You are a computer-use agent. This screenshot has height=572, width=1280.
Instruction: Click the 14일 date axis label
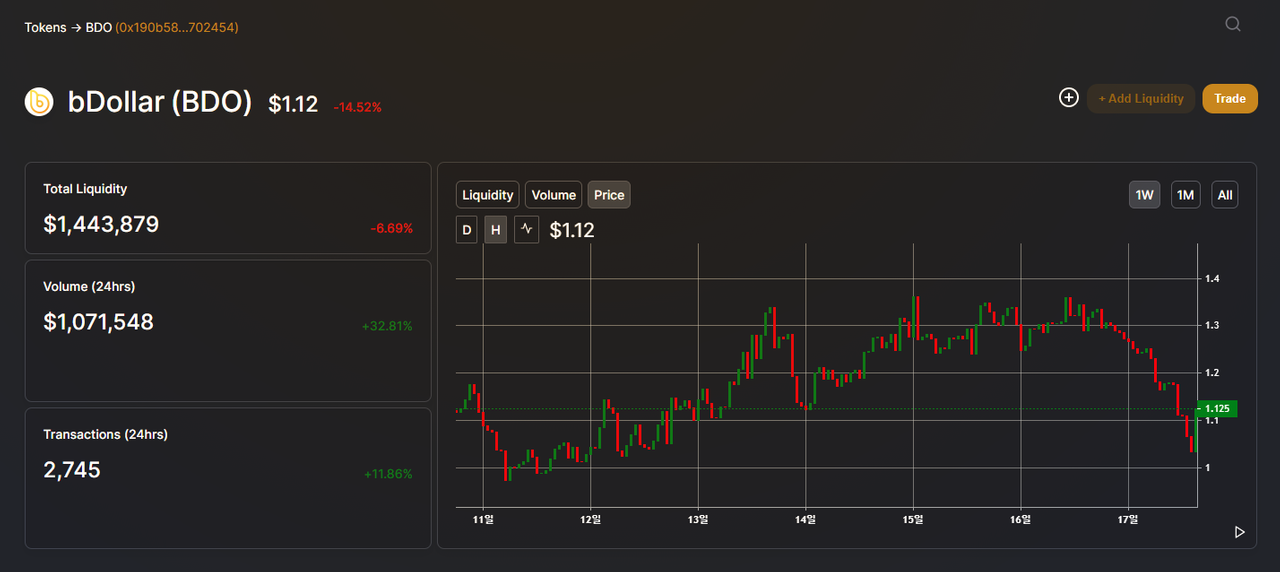pyautogui.click(x=806, y=519)
